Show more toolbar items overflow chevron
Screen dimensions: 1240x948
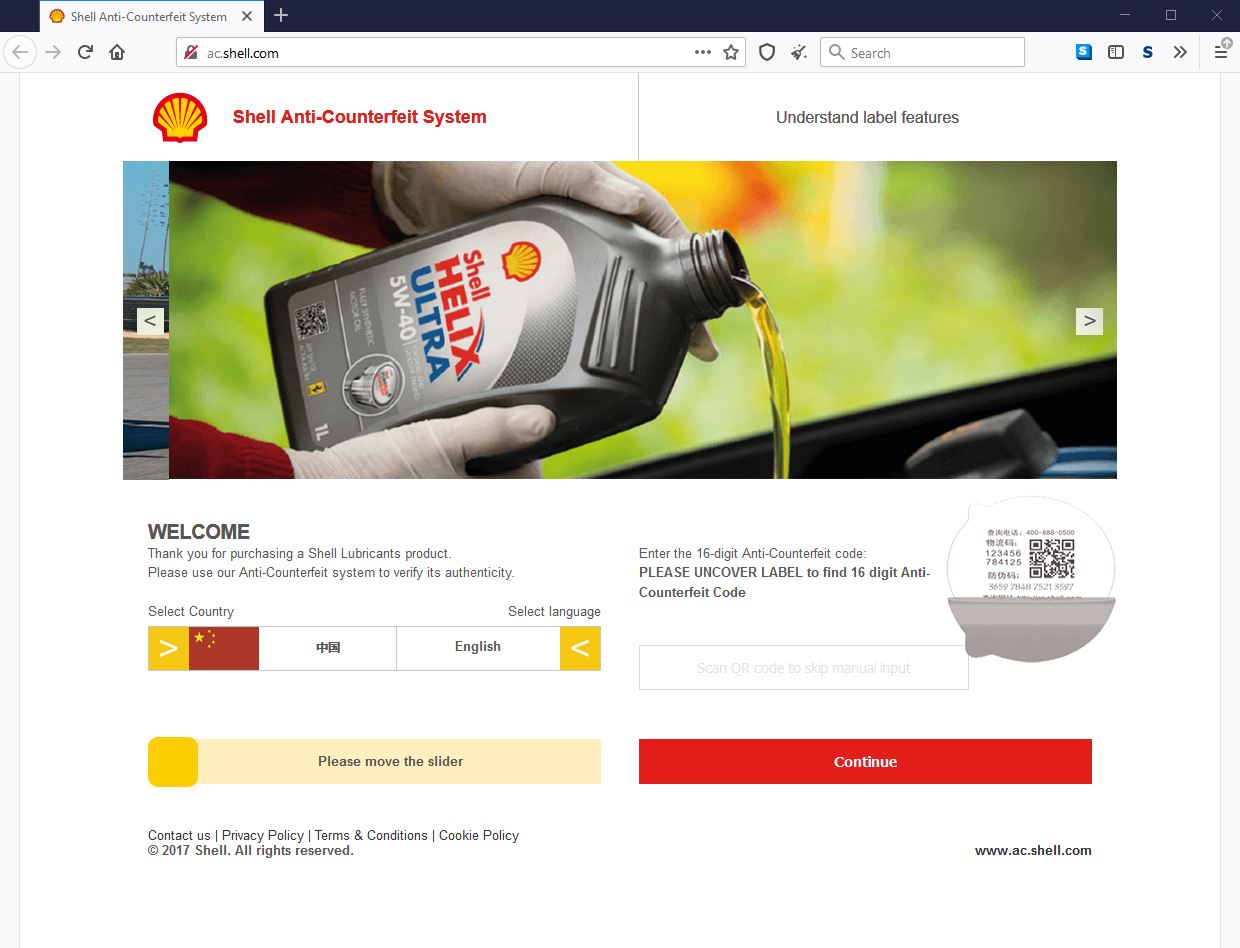click(x=1180, y=52)
